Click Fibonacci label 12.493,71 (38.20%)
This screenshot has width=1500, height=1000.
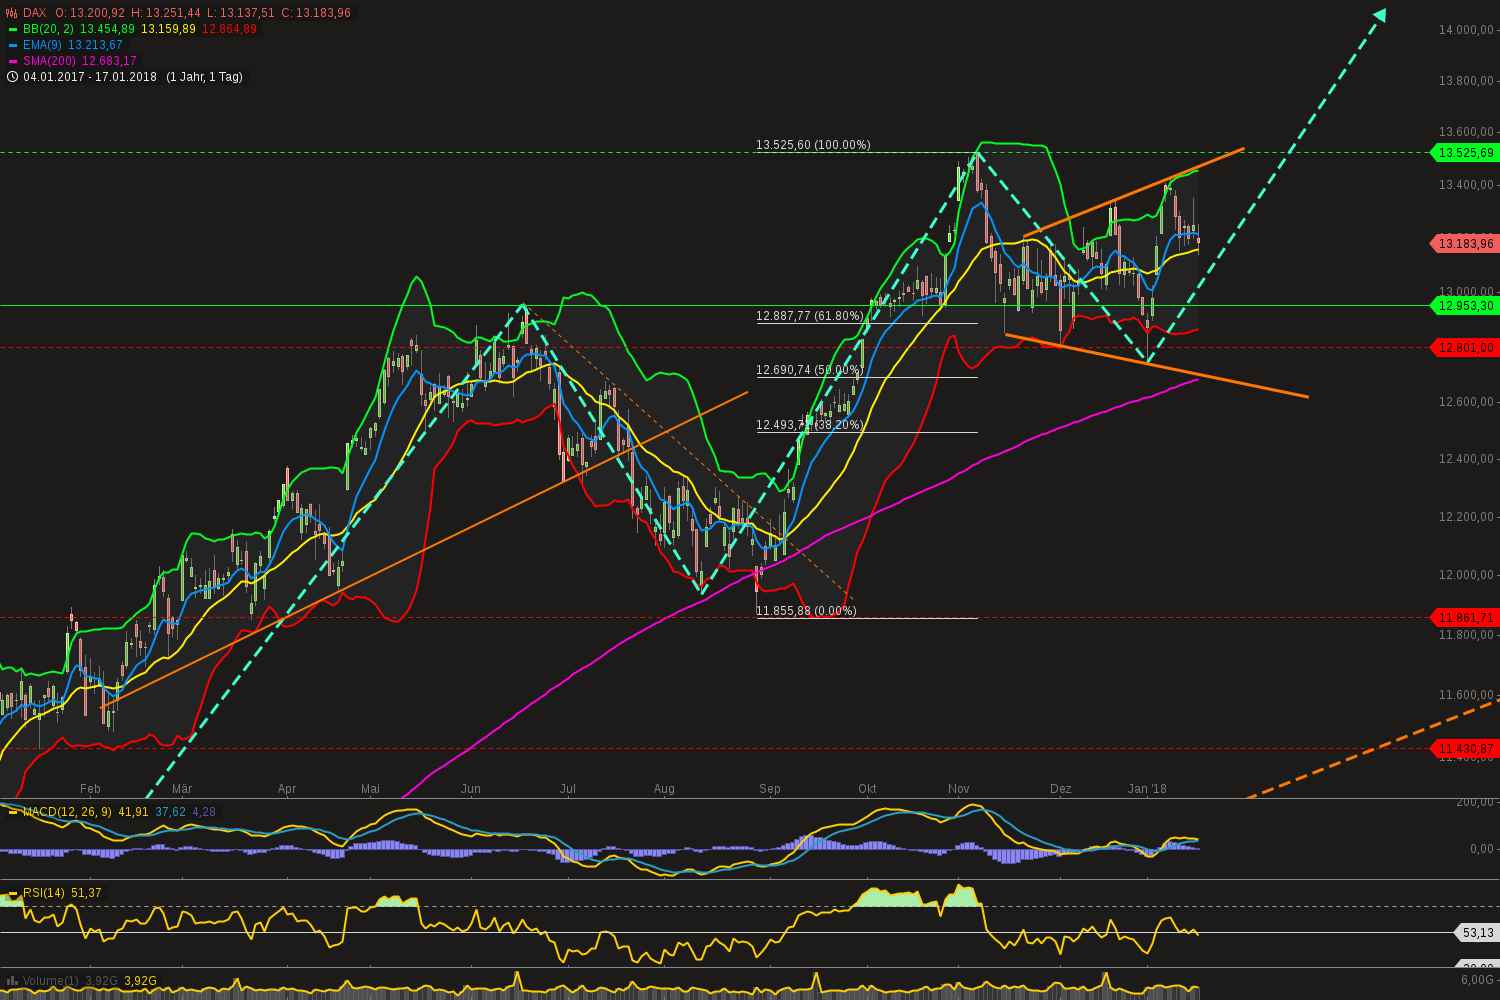coord(810,425)
